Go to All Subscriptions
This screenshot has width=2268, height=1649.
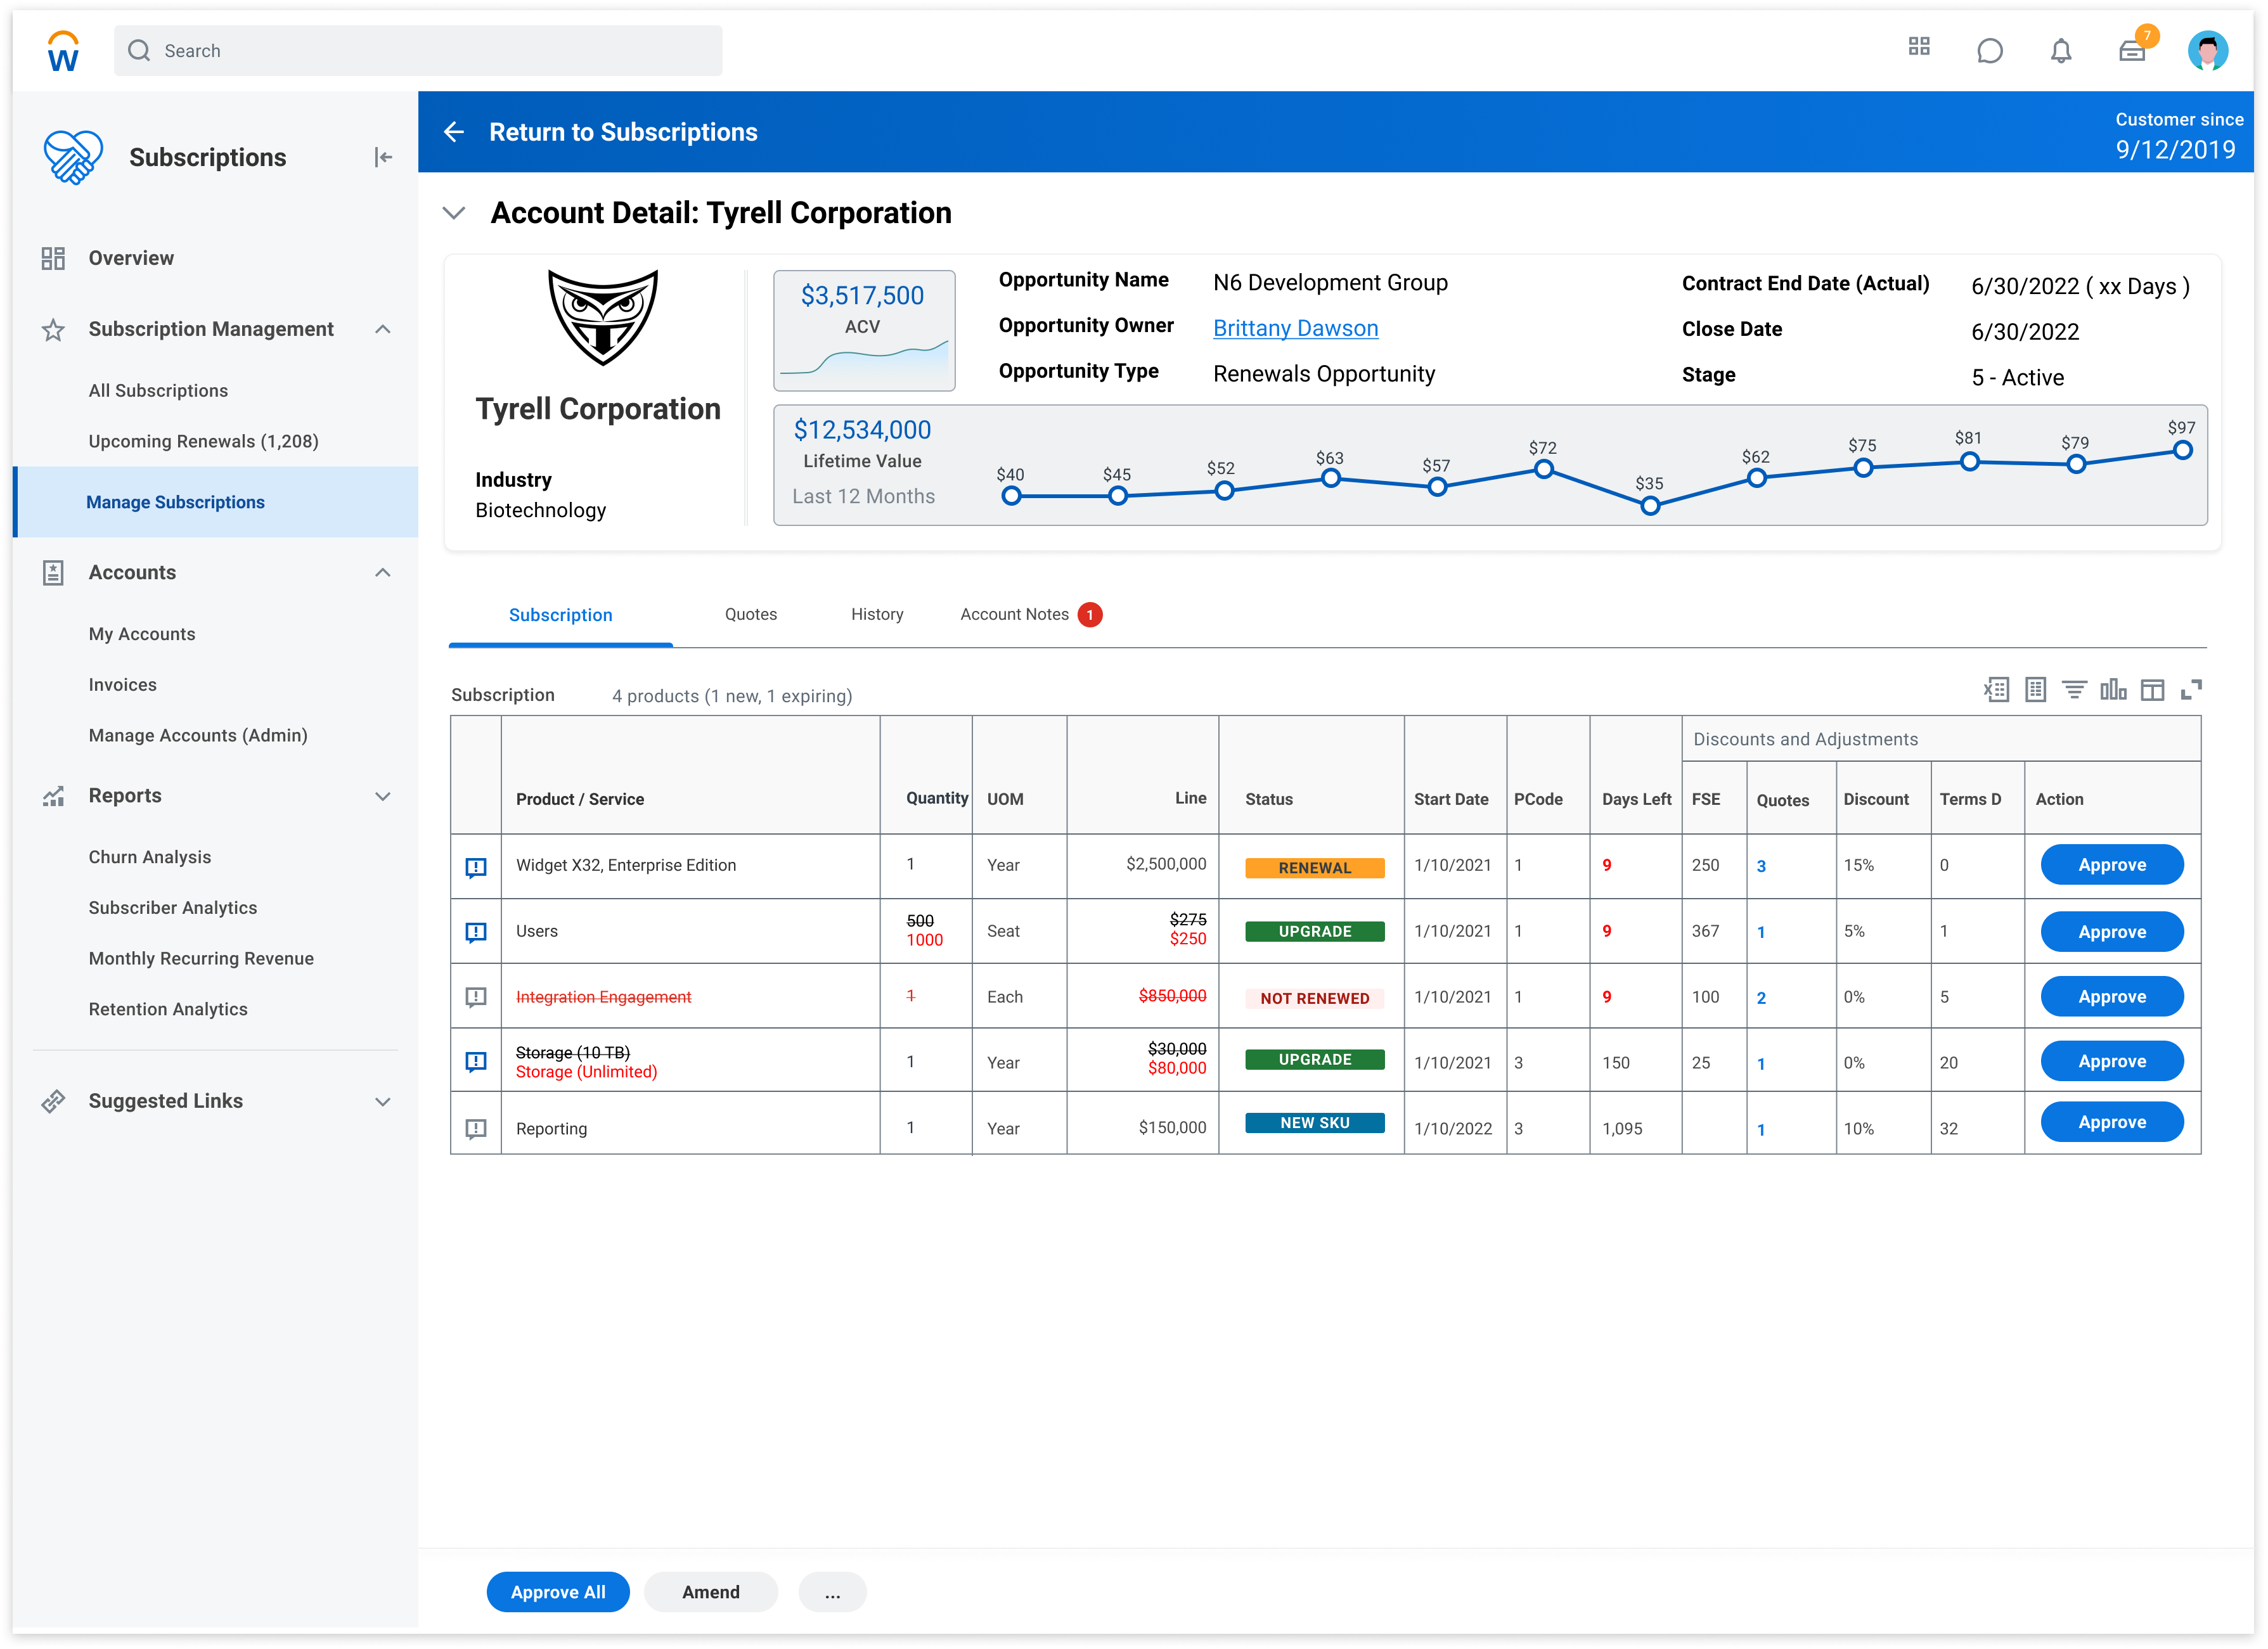[158, 391]
